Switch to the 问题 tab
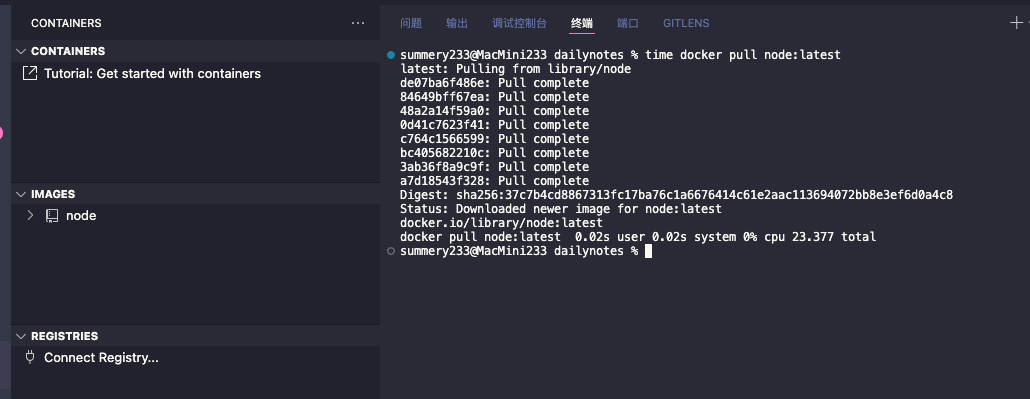The width and height of the screenshot is (1030, 399). click(411, 23)
